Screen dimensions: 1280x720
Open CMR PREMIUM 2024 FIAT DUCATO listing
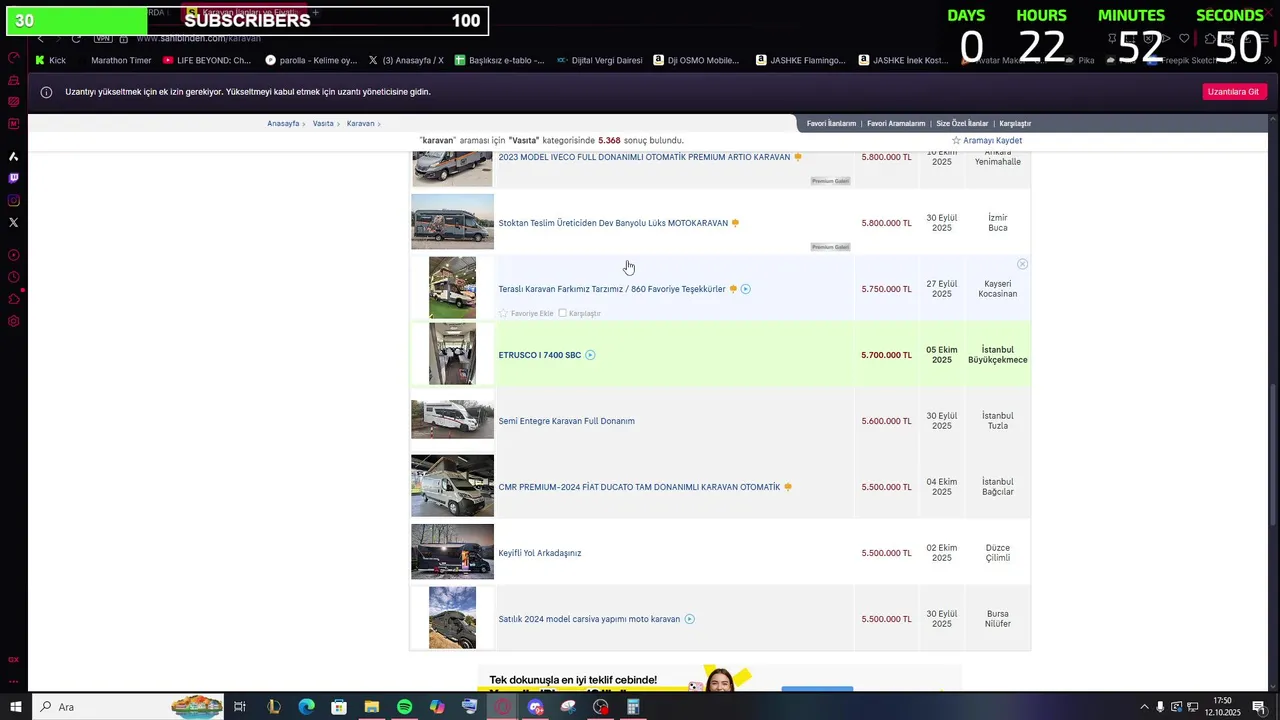click(639, 487)
